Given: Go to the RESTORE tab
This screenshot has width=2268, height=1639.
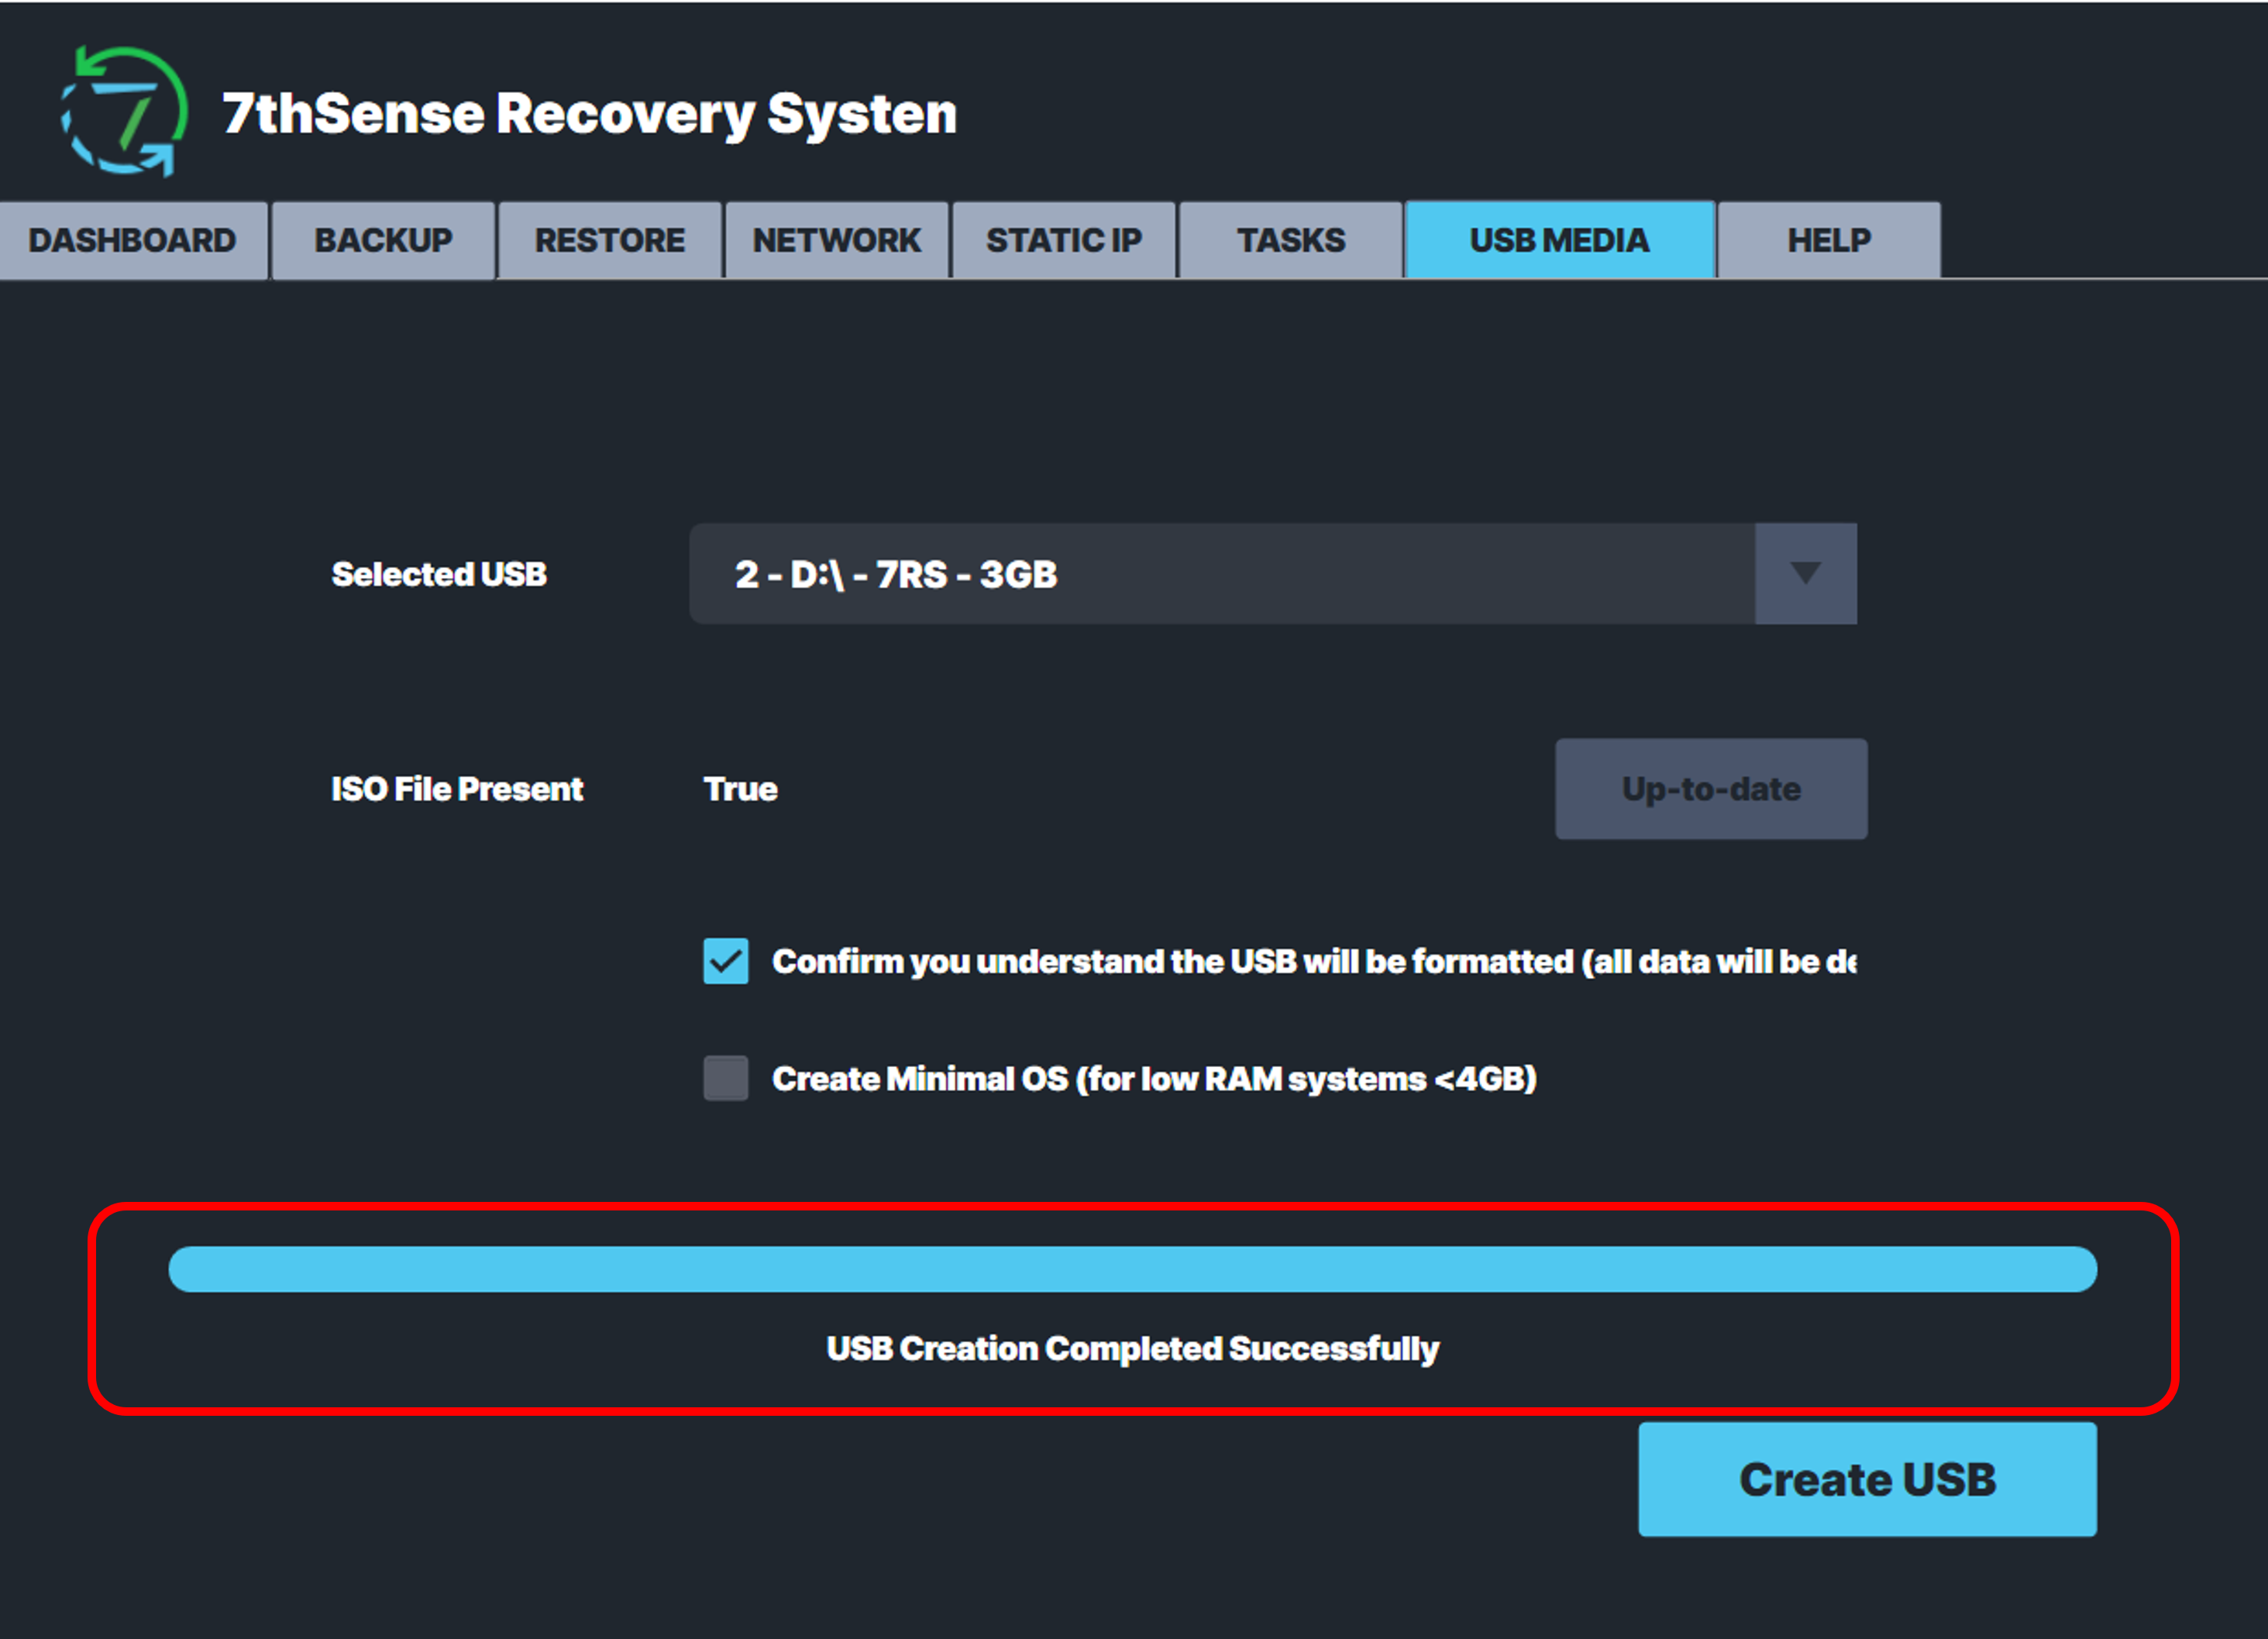Looking at the screenshot, I should 610,240.
